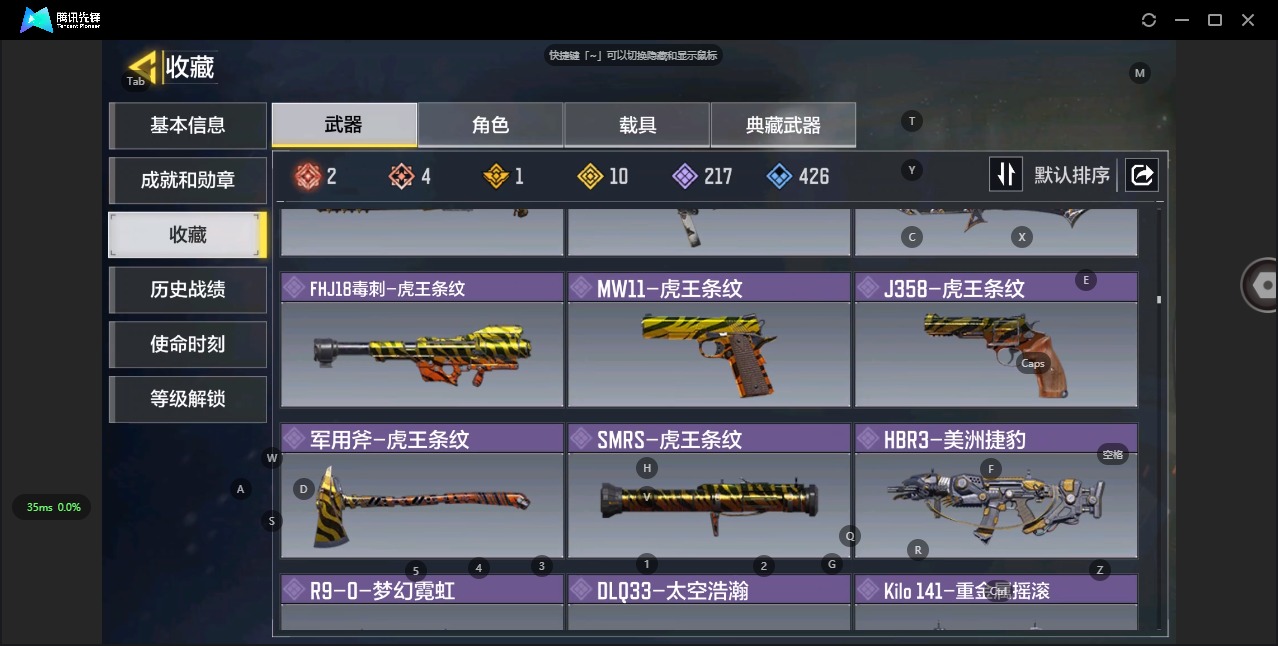
Task: Click the Tencent emulator refresh icon in title bar
Action: 1149,20
